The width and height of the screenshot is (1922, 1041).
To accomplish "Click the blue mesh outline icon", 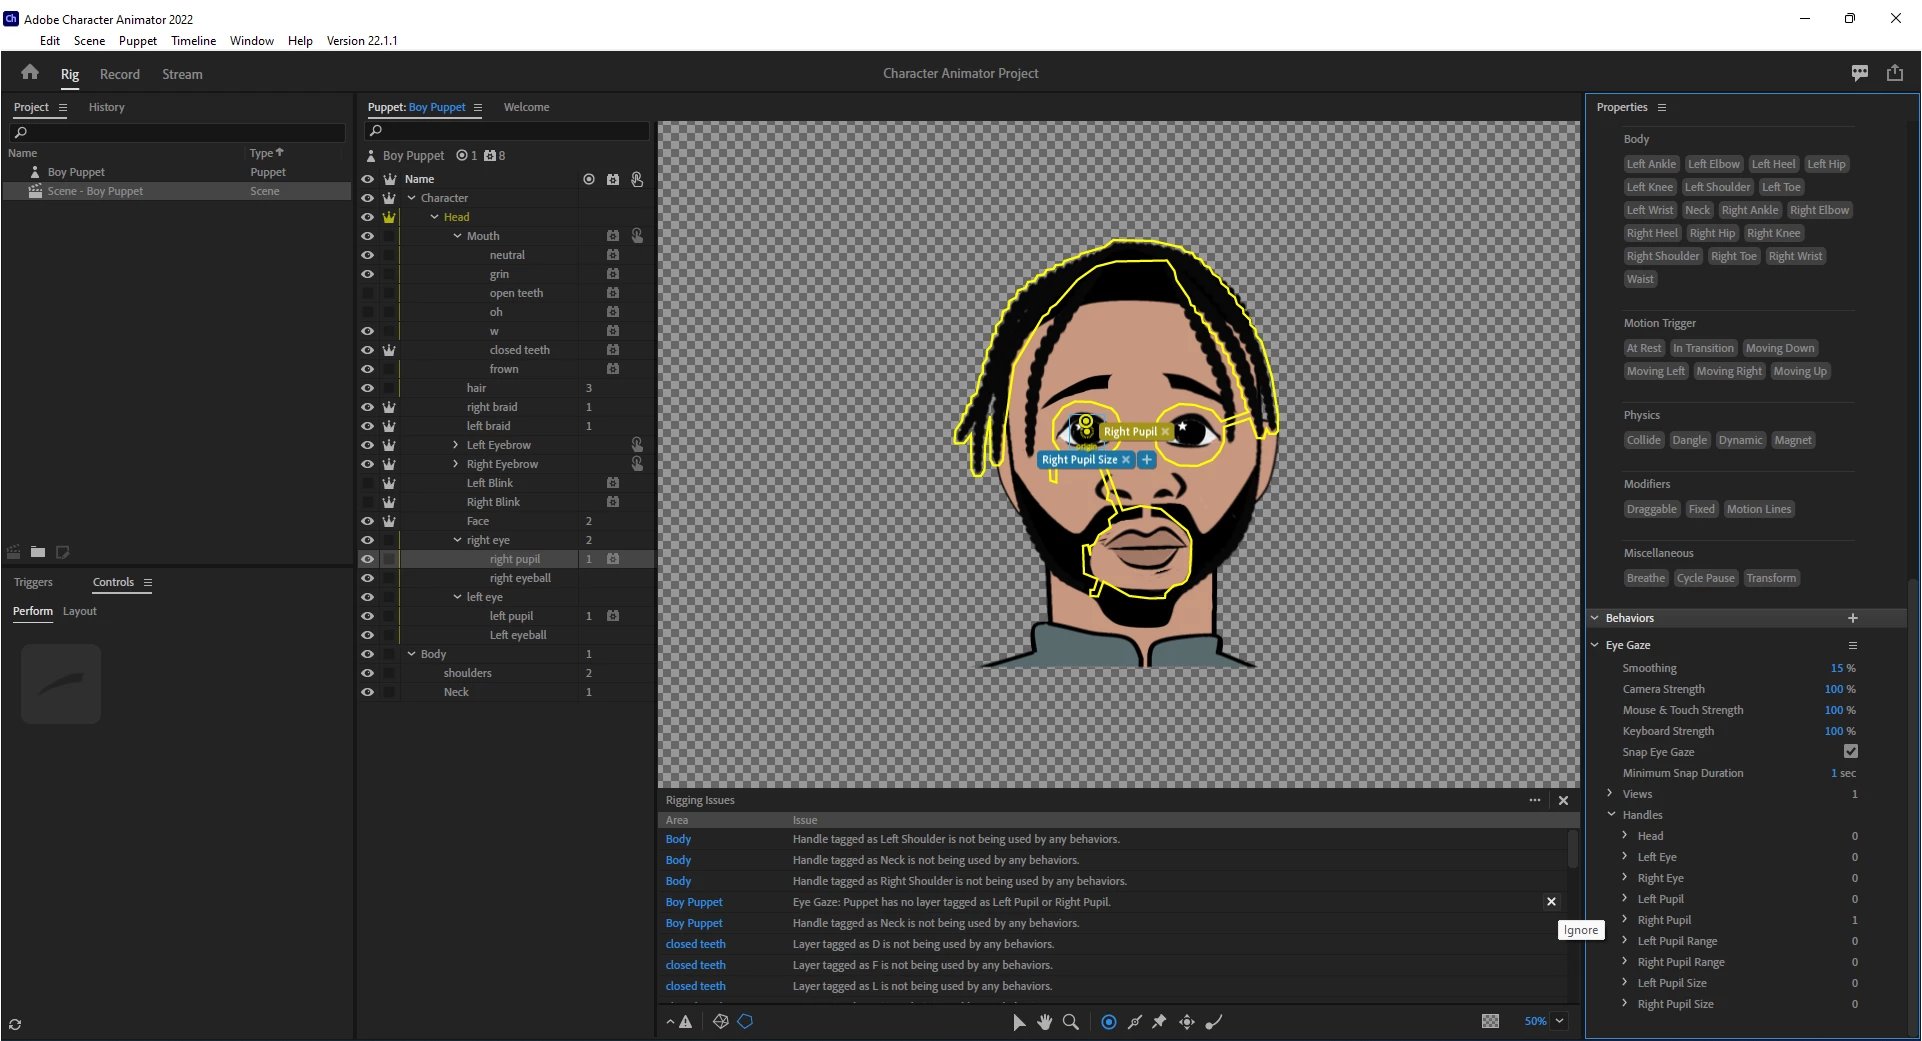I will pyautogui.click(x=745, y=1022).
